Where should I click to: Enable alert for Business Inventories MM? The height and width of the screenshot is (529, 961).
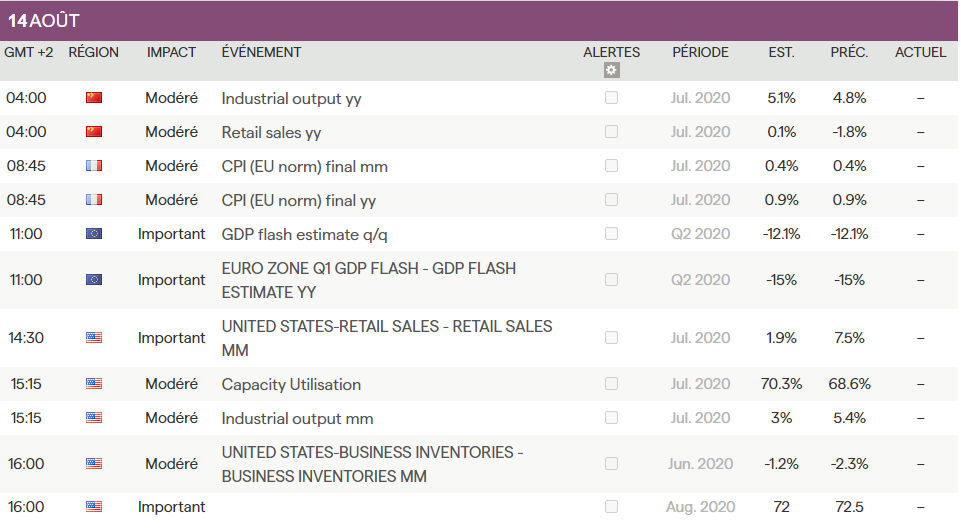point(611,464)
